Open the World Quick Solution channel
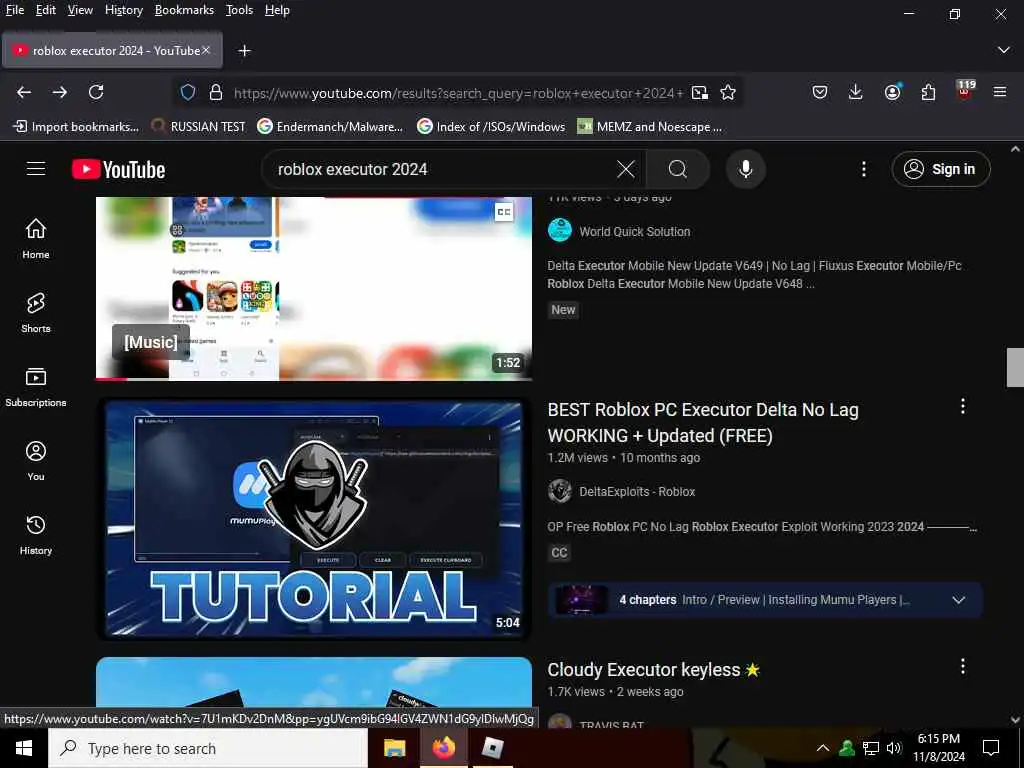 [634, 231]
